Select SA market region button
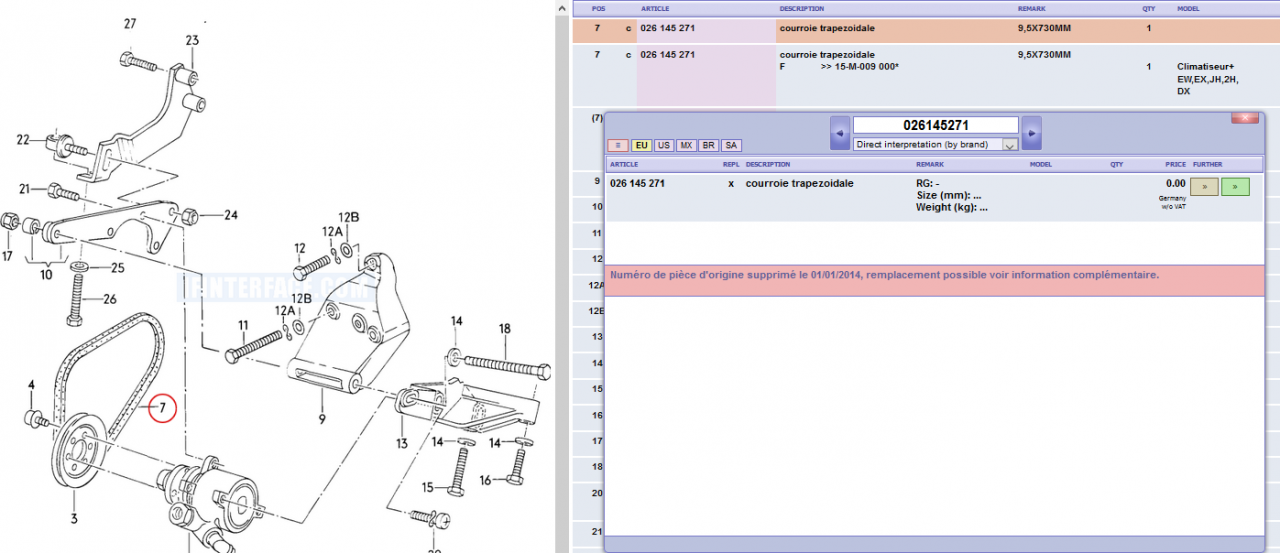Viewport: 1280px width, 553px height. (x=731, y=146)
